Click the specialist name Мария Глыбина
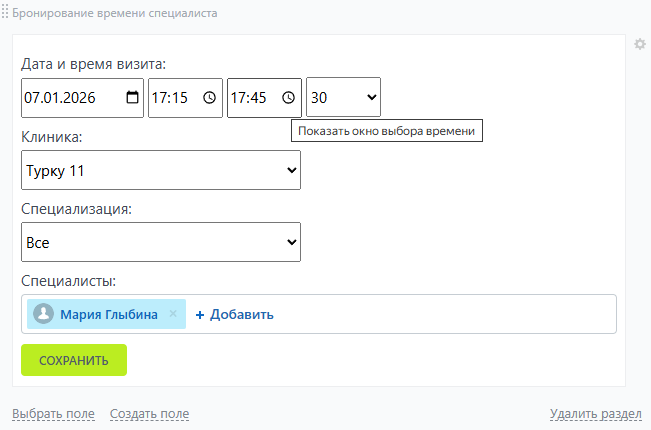 click(109, 314)
